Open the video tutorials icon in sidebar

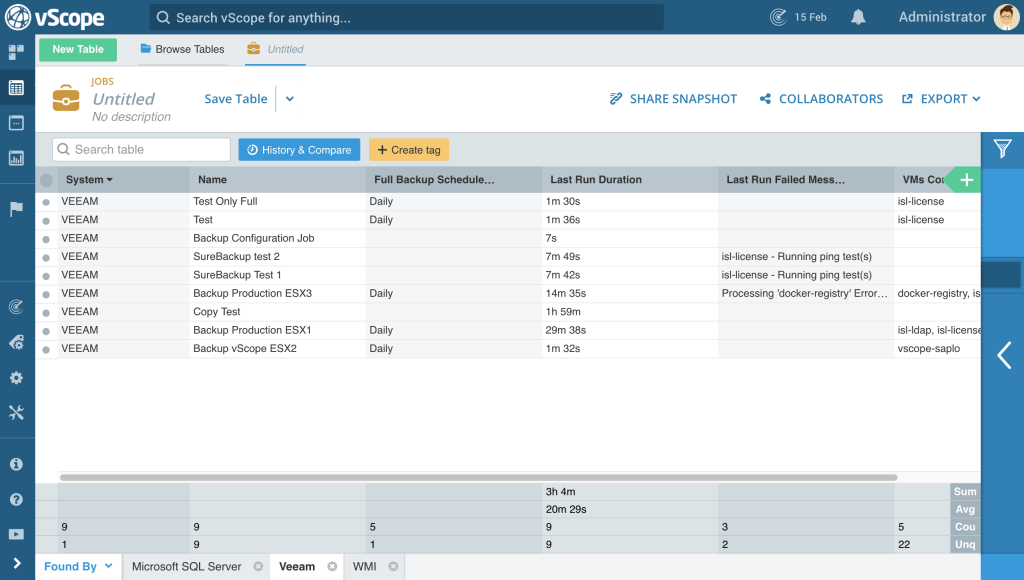click(x=16, y=534)
